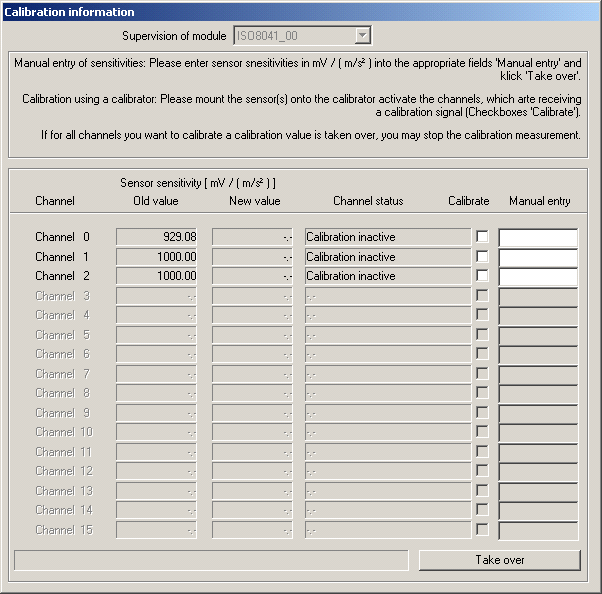Click Channel 2 Calibration inactive status field
The image size is (602, 594).
pos(387,276)
